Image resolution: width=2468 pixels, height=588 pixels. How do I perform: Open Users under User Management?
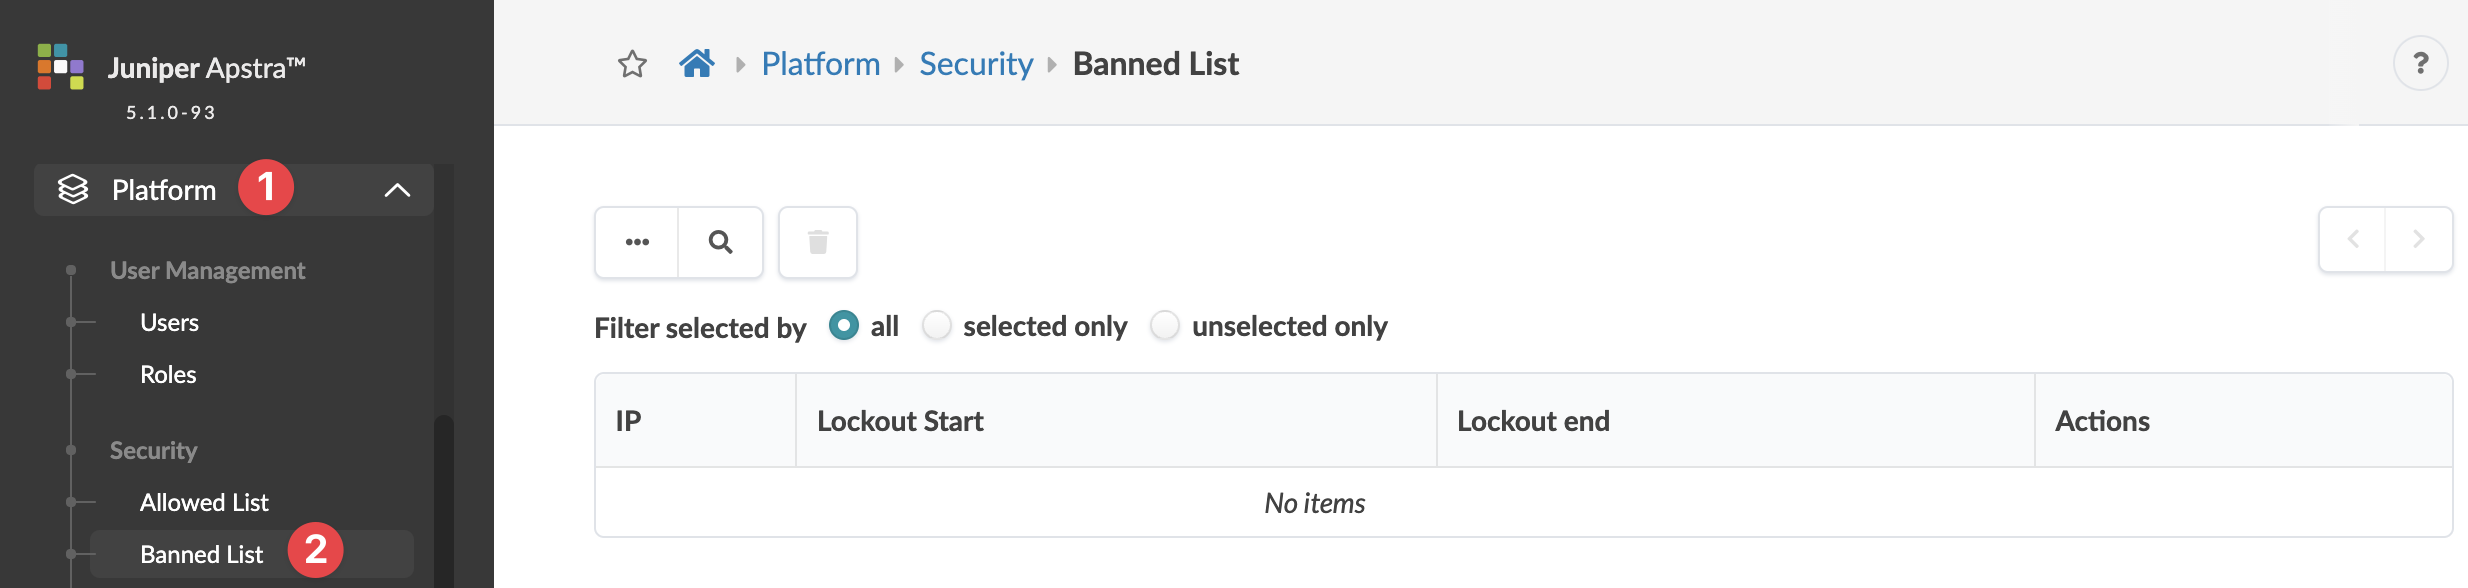pyautogui.click(x=169, y=323)
